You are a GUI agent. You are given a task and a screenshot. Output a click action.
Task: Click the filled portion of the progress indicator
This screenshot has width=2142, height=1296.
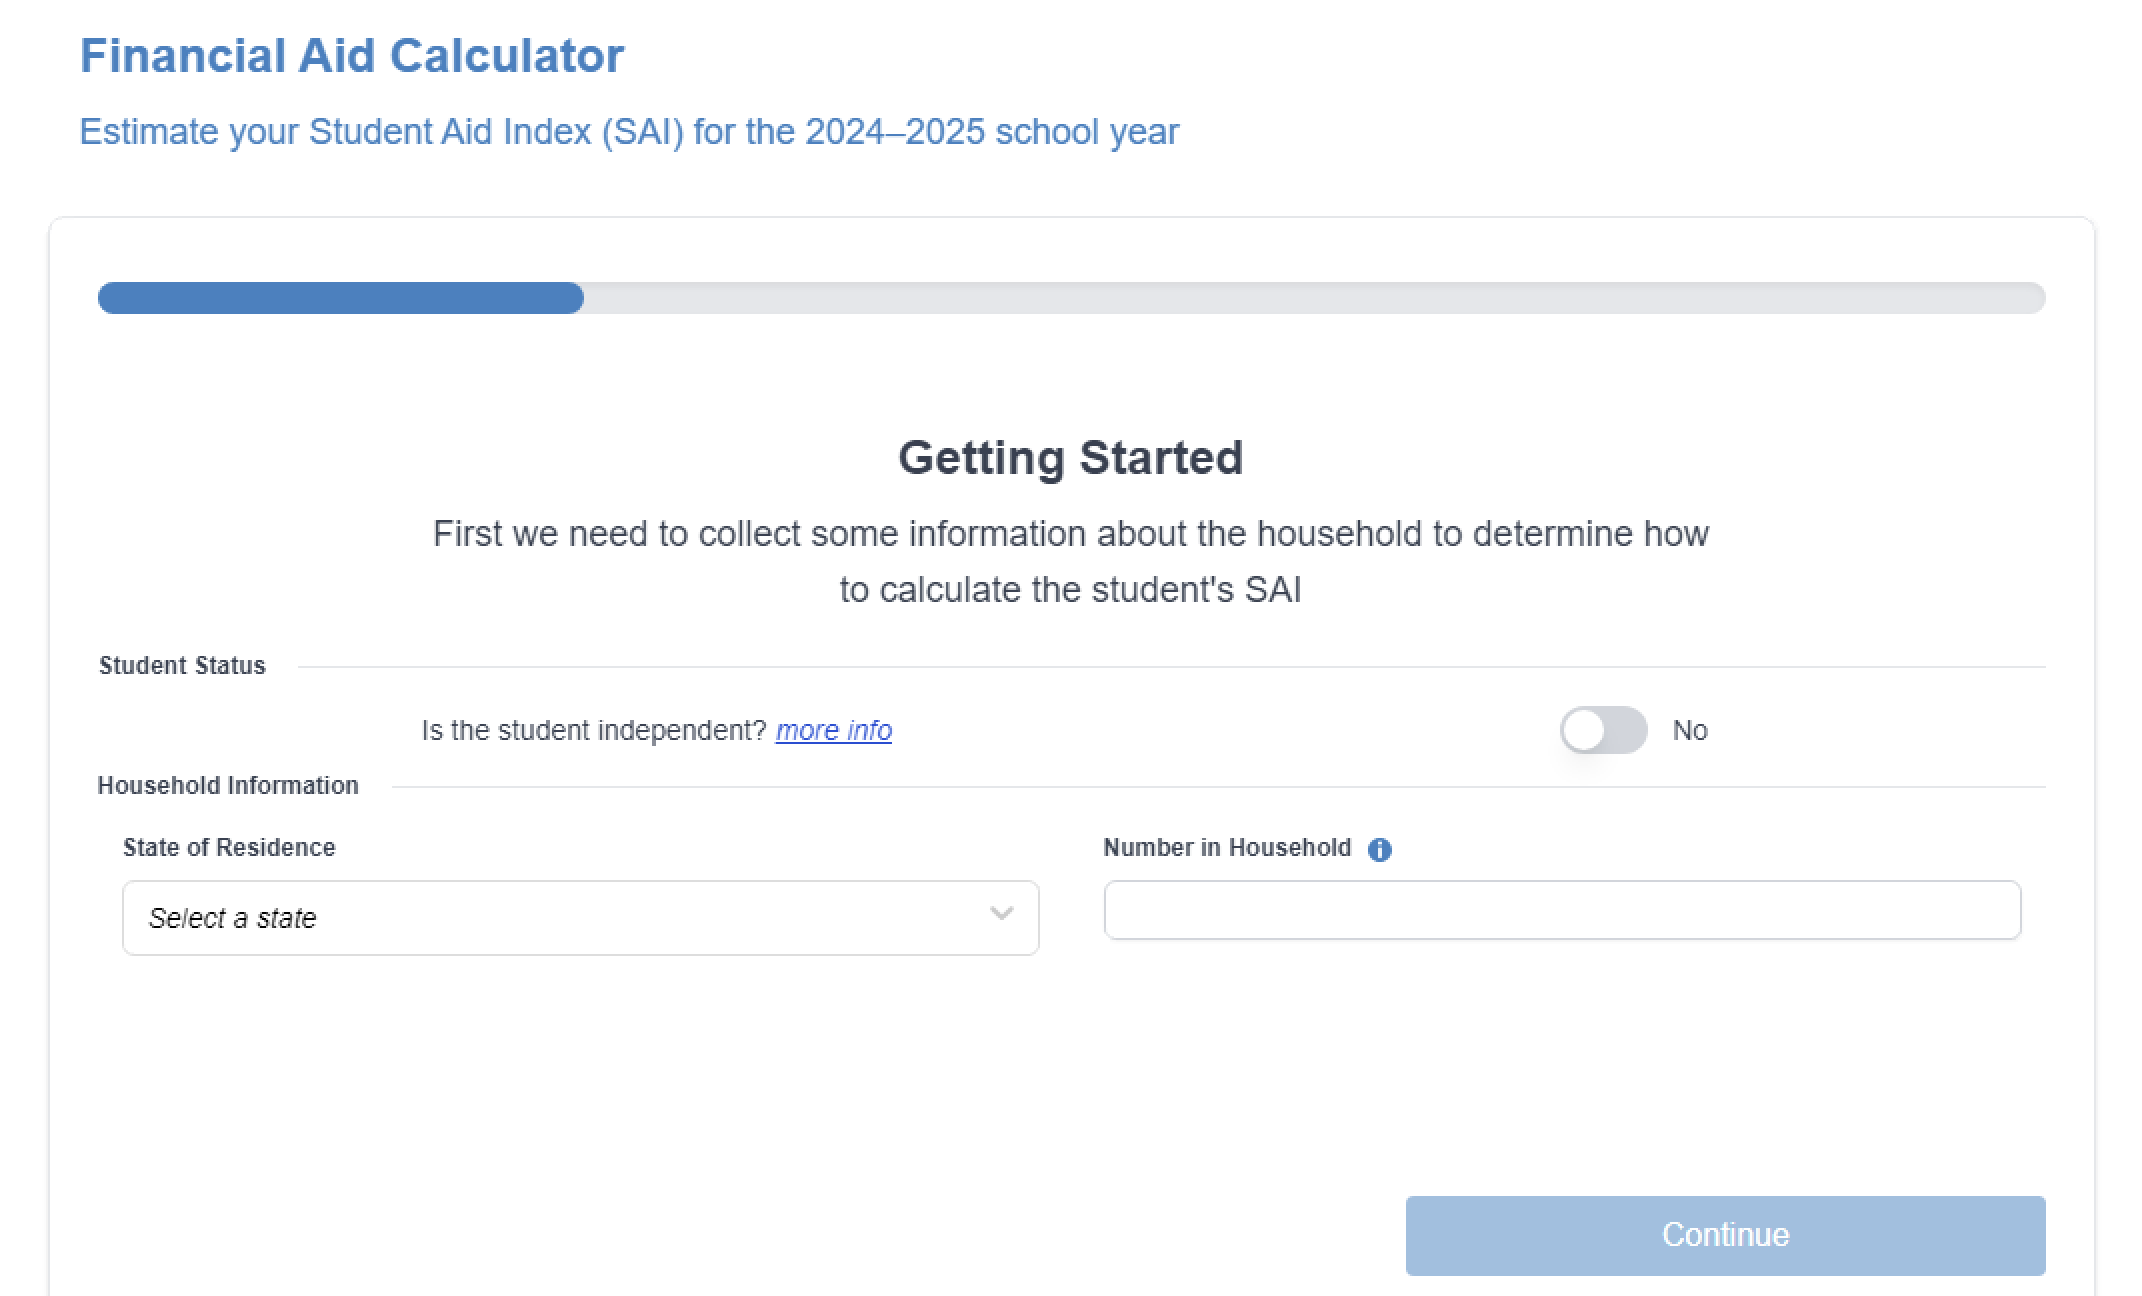coord(340,298)
